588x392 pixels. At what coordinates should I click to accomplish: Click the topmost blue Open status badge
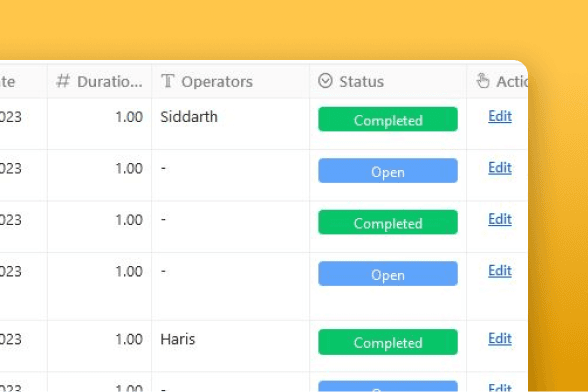pyautogui.click(x=388, y=171)
